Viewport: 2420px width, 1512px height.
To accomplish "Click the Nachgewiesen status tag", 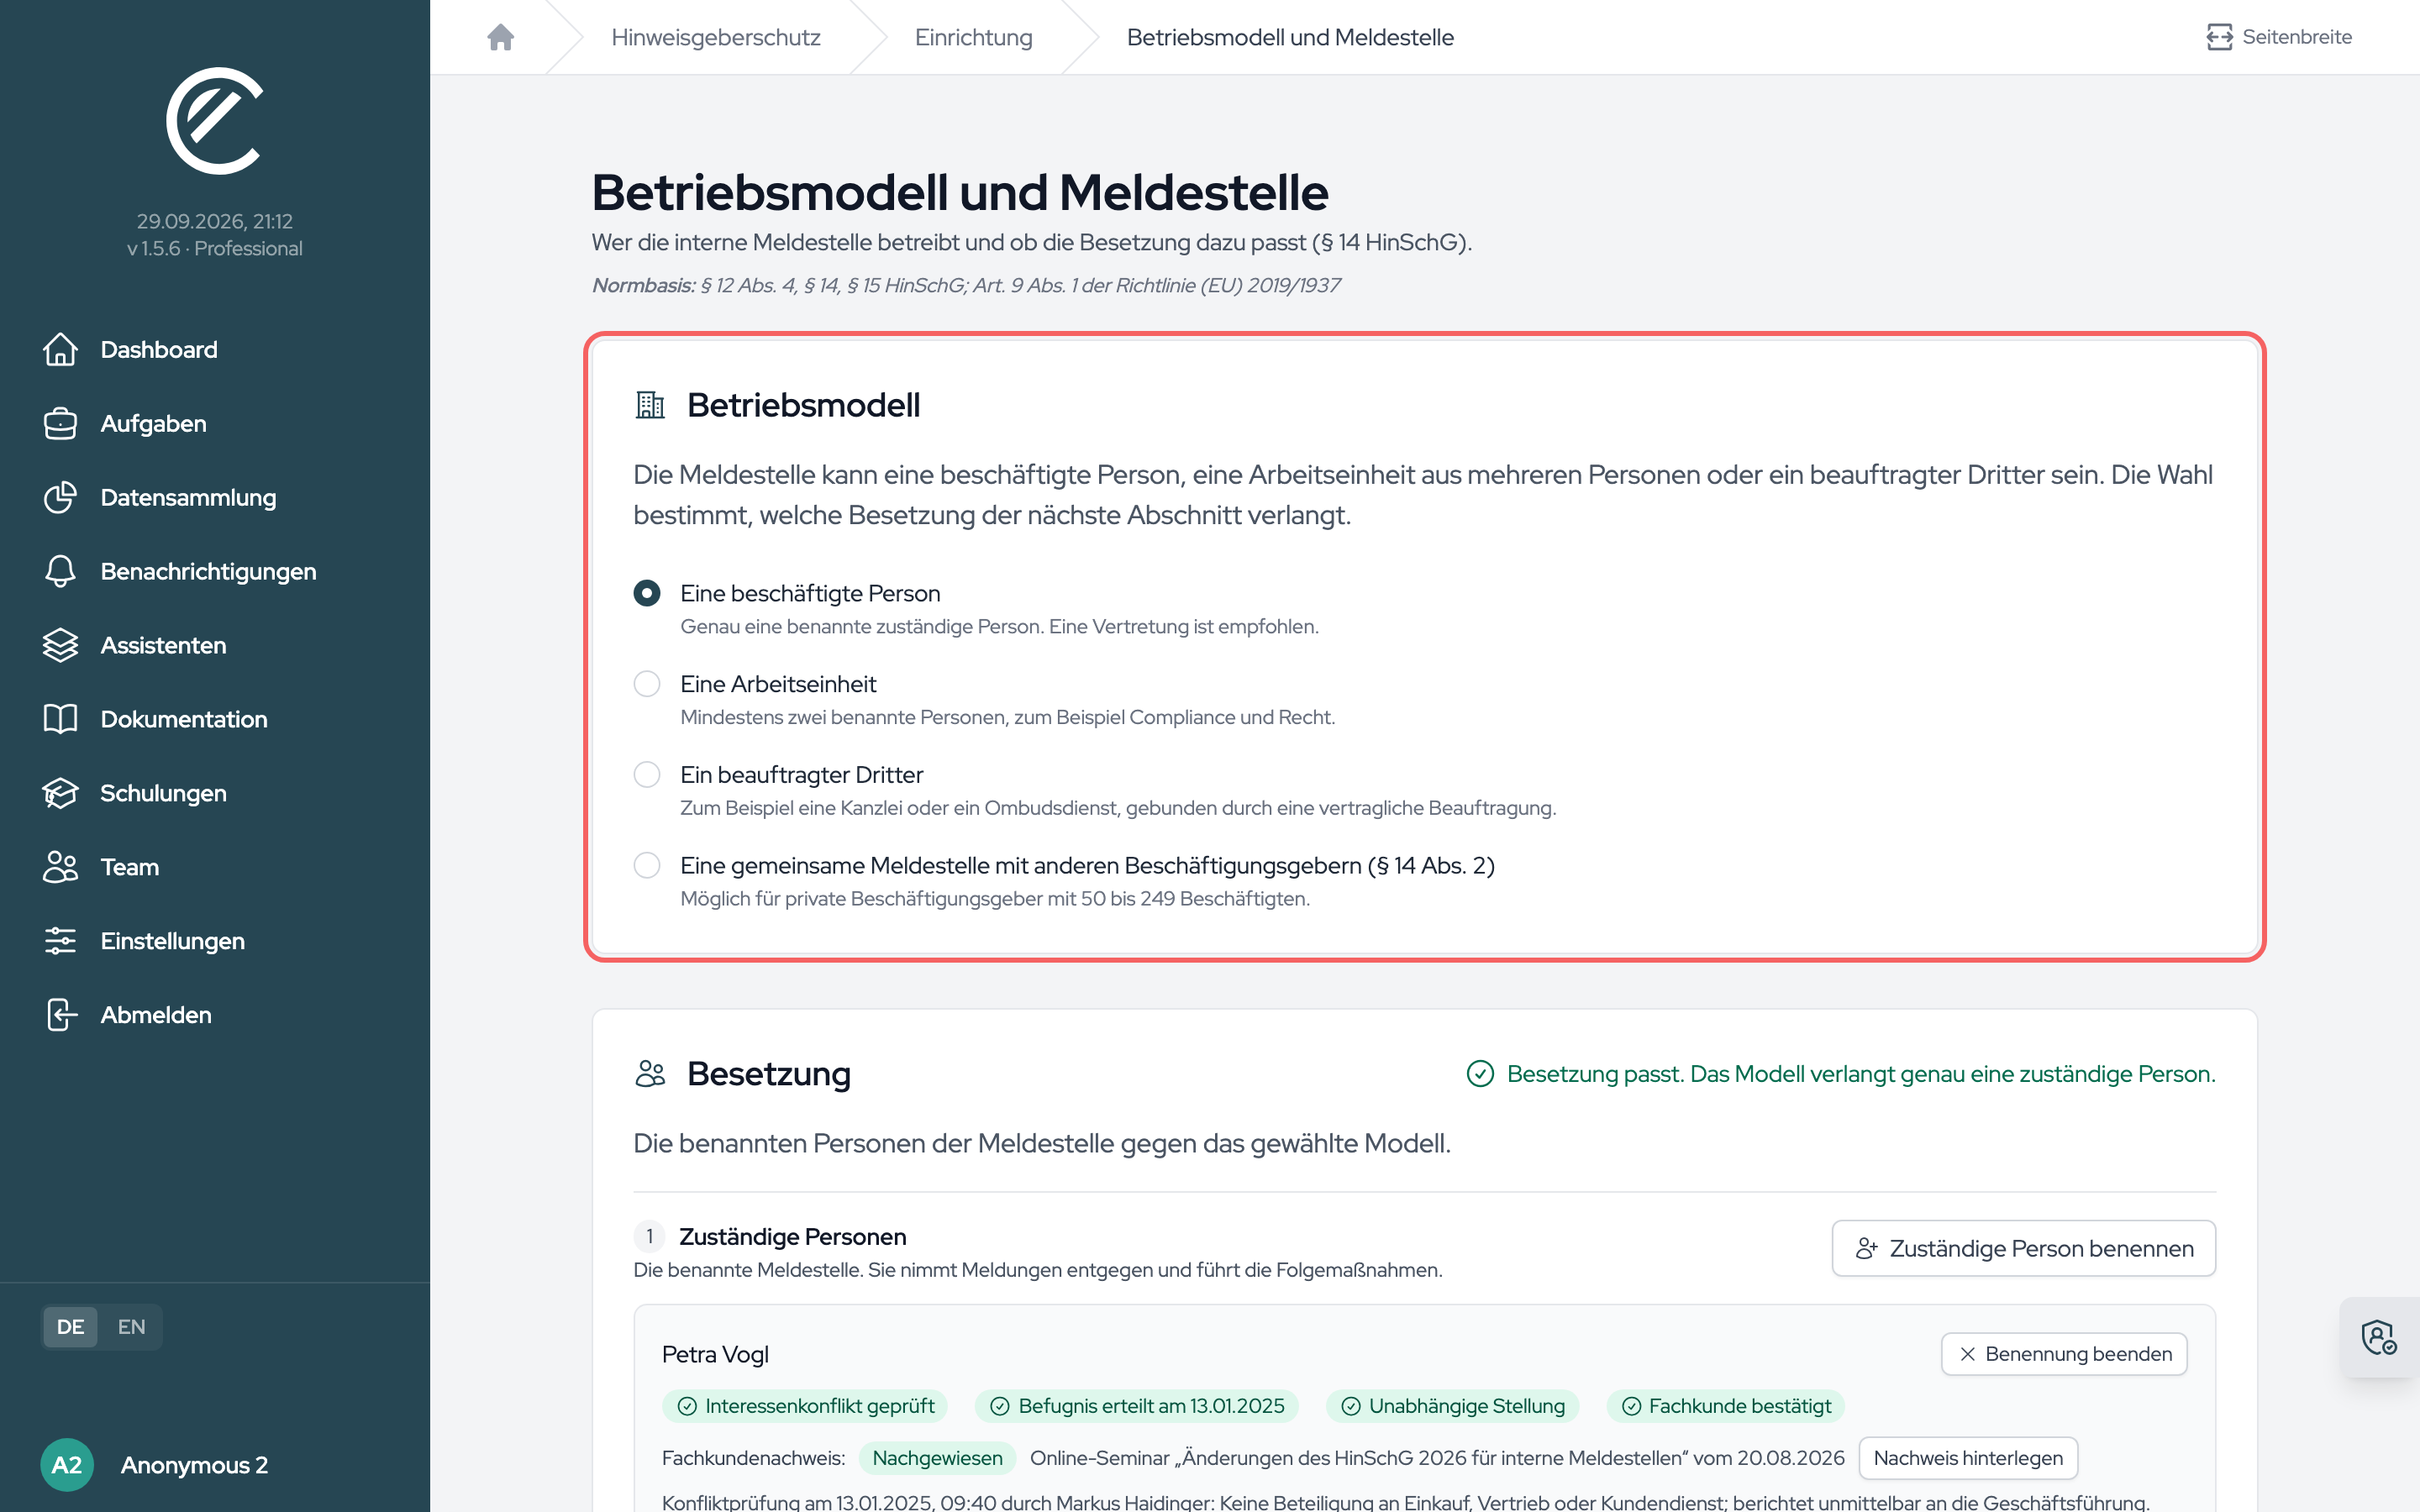I will pyautogui.click(x=937, y=1458).
